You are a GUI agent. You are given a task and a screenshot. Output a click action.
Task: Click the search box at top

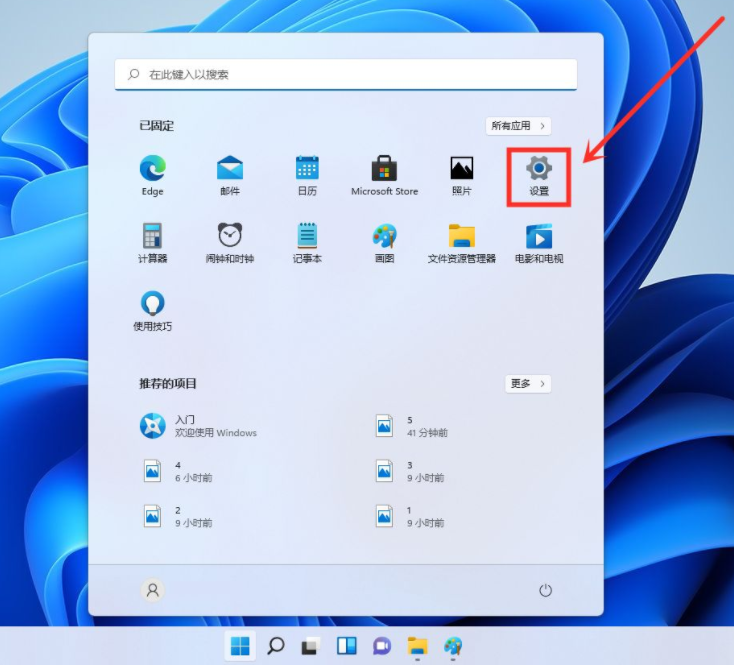click(x=346, y=75)
